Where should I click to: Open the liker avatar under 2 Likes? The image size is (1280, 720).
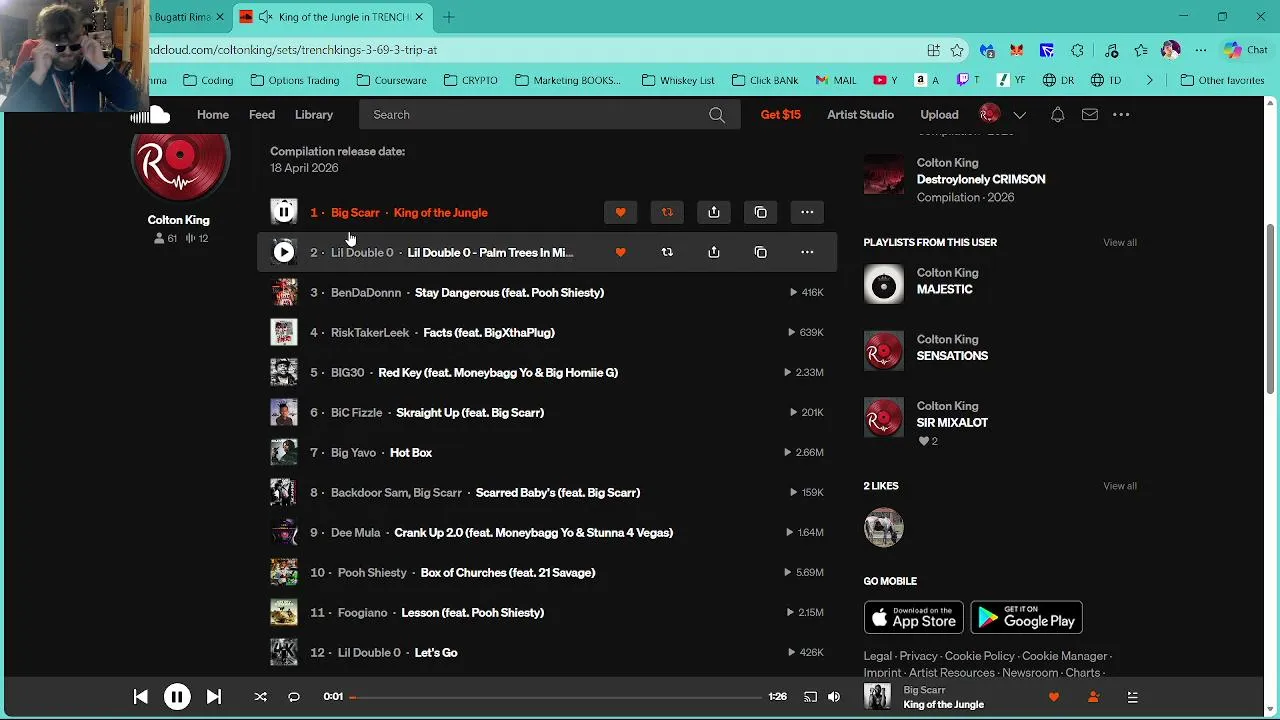tap(883, 528)
